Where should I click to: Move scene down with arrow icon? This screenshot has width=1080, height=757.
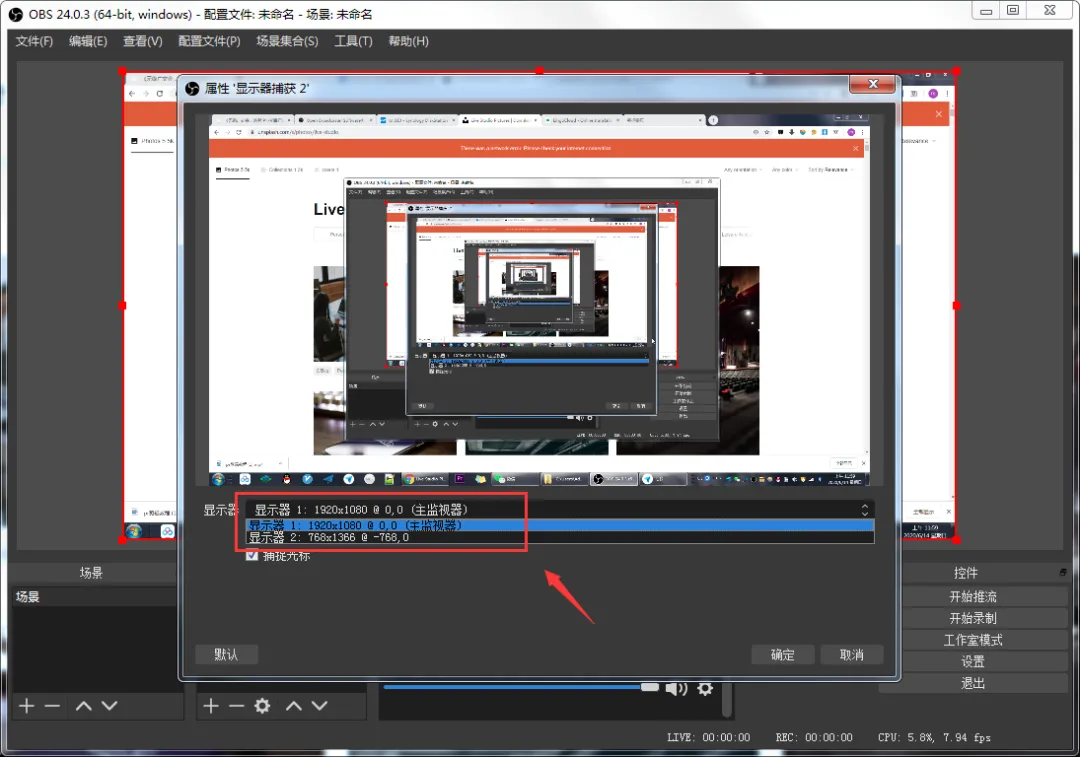tap(110, 706)
